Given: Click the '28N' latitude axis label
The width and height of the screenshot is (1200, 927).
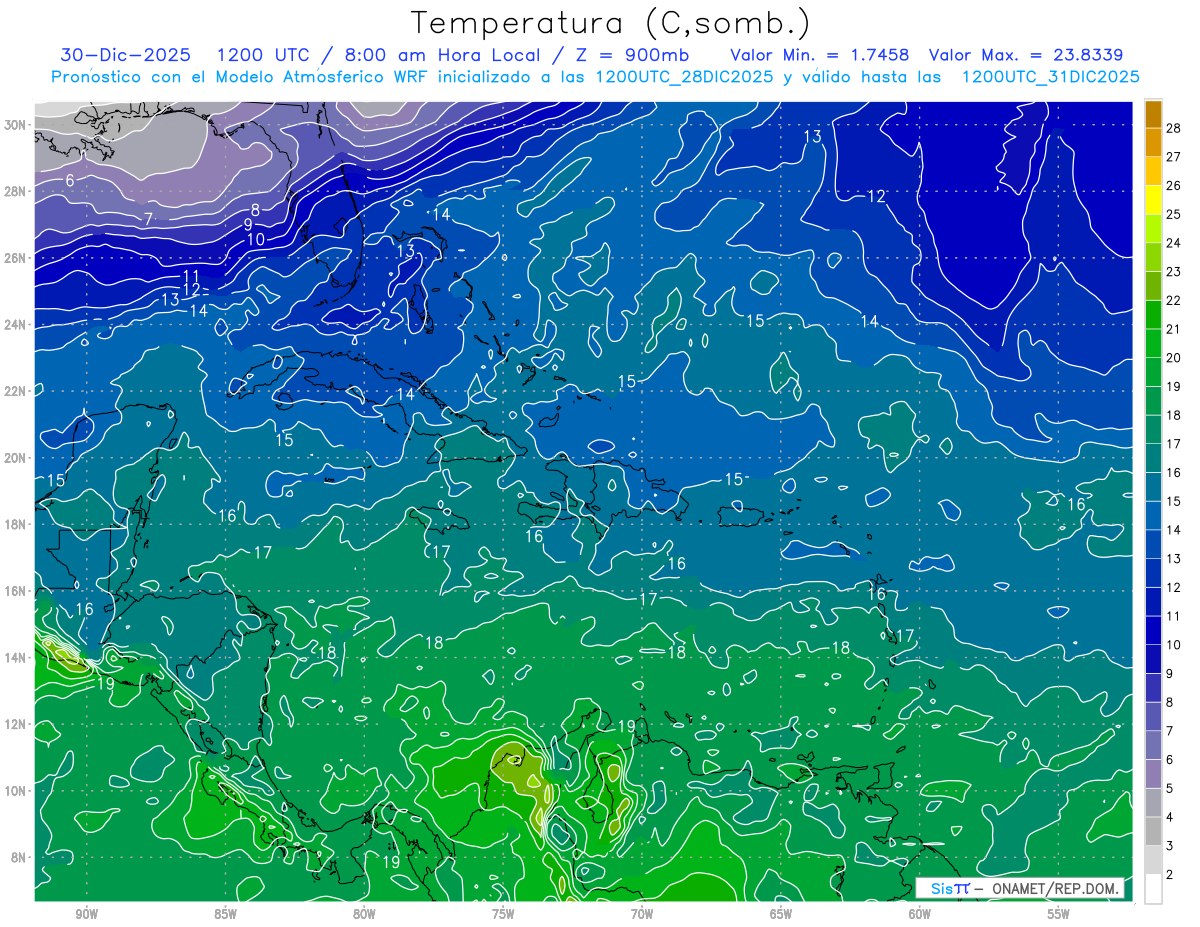Looking at the screenshot, I should pos(17,191).
